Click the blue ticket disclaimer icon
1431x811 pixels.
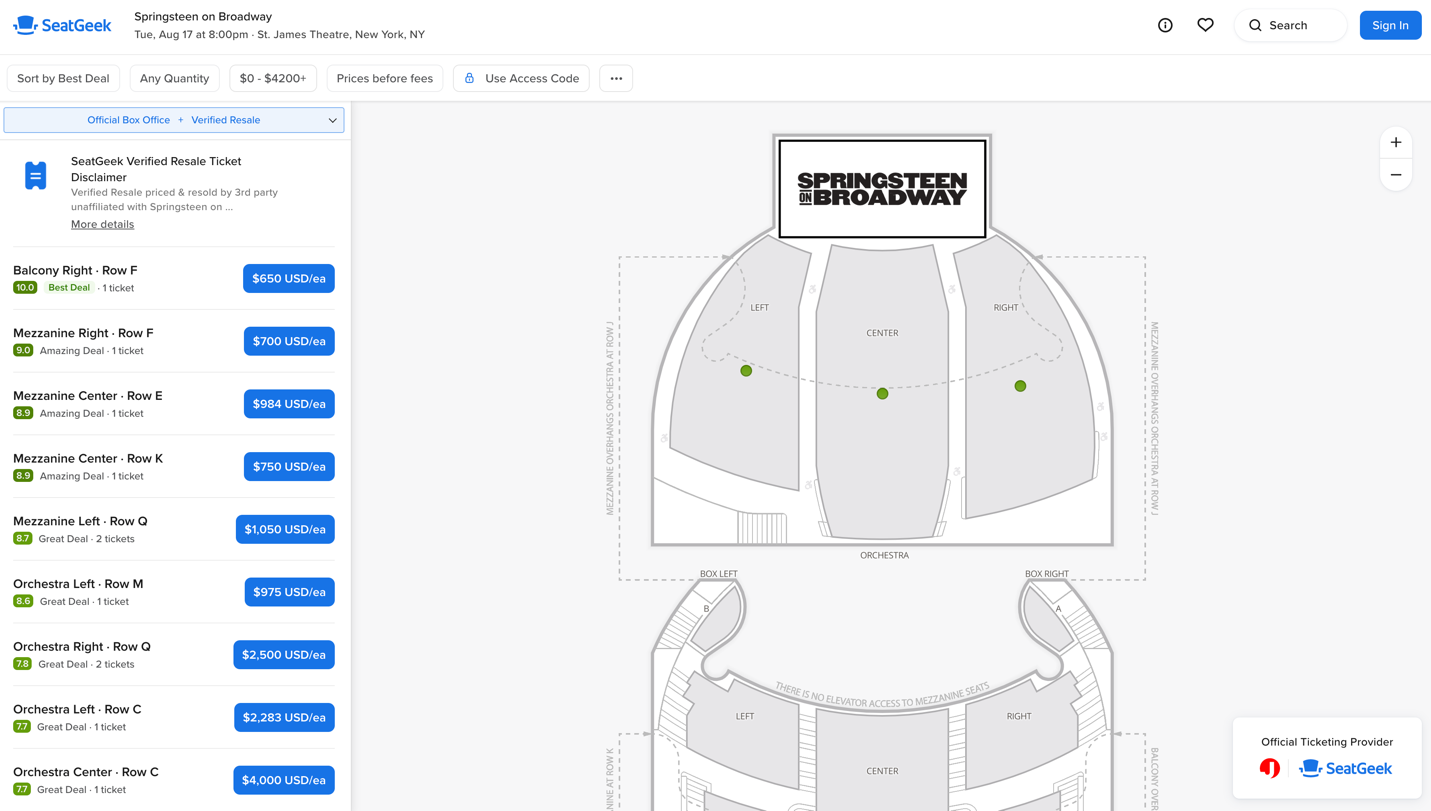coord(35,174)
